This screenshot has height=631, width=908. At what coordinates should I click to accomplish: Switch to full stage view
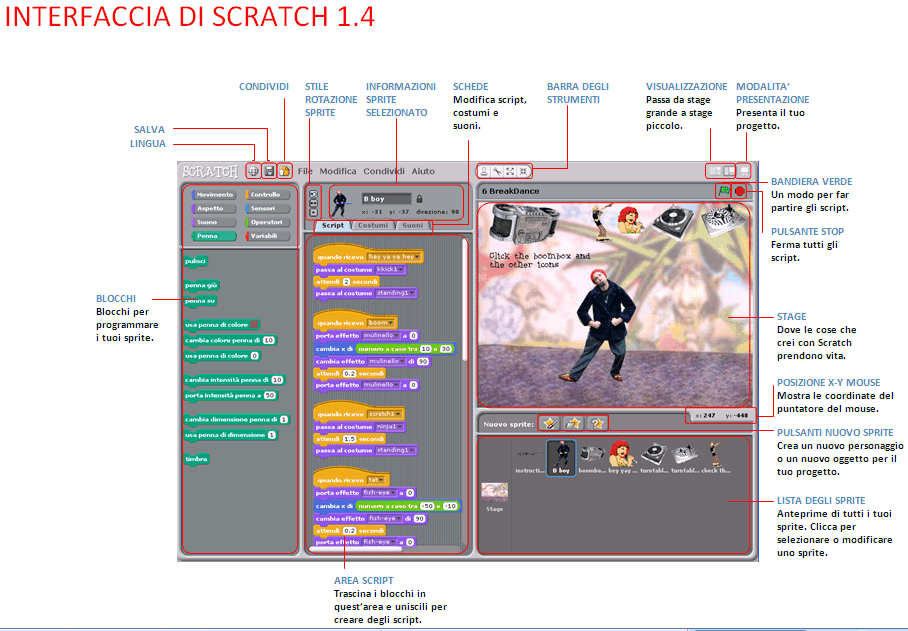coord(729,171)
